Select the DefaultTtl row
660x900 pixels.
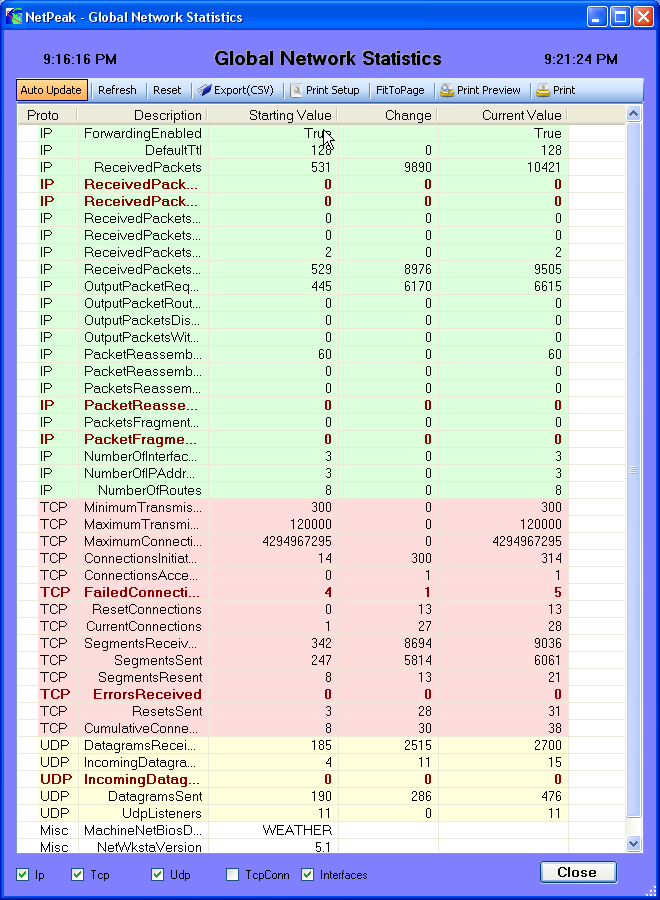293,150
